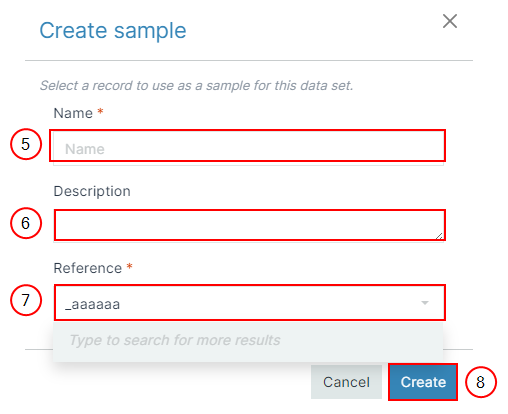Click the Cancel button
Screen dimensions: 508x414
(346, 382)
